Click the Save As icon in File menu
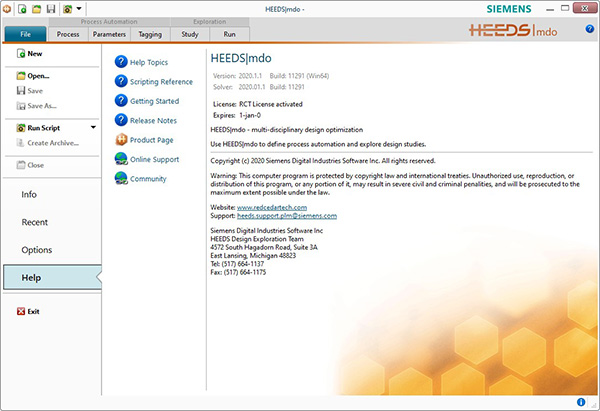Screen dimensions: 600x411 tap(21, 106)
